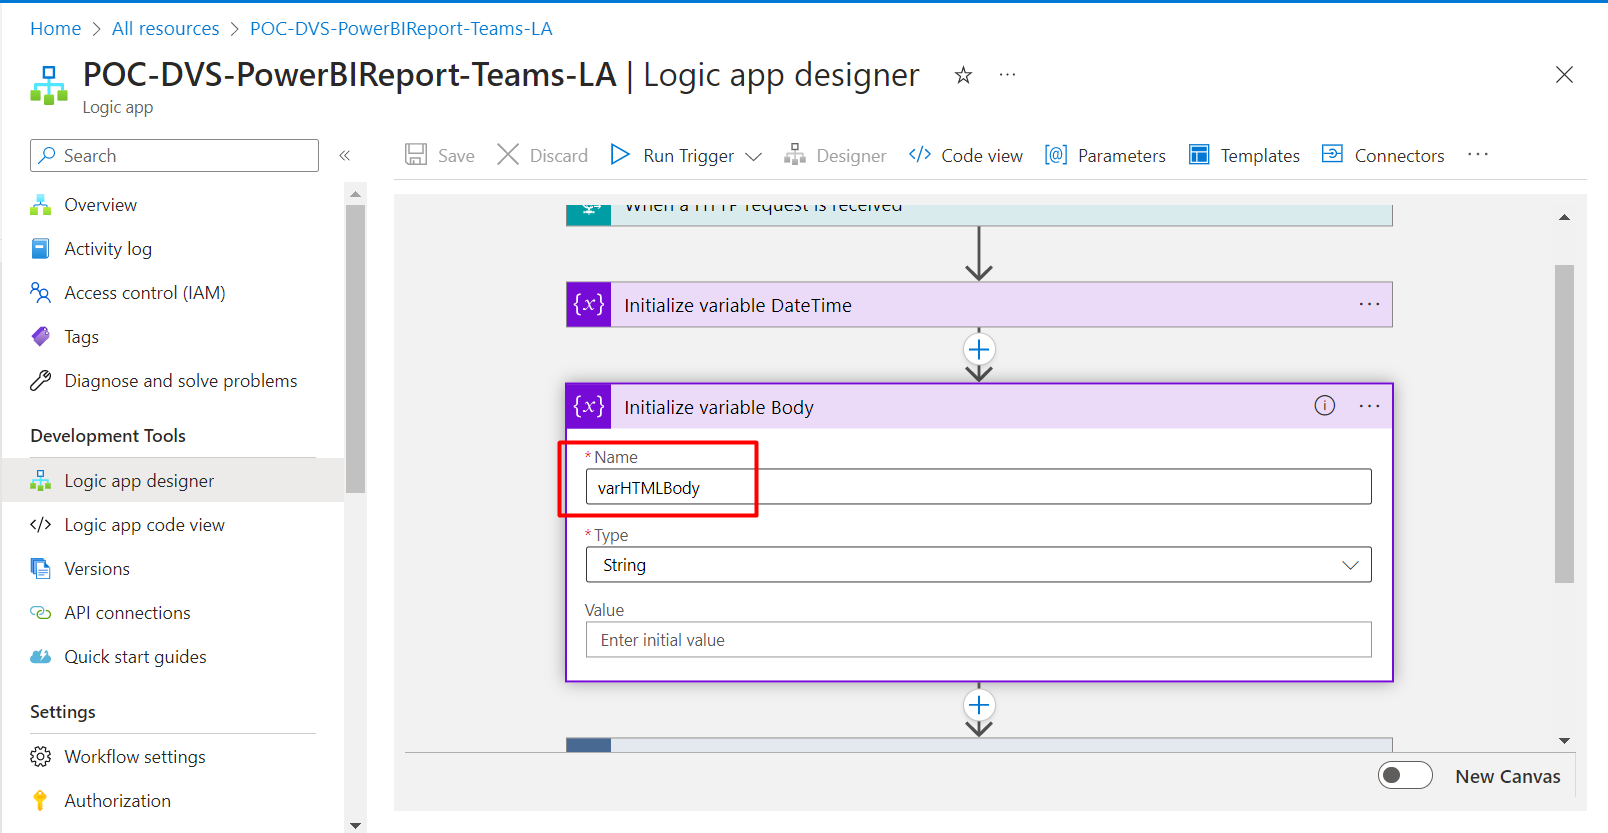The width and height of the screenshot is (1608, 833).
Task: Click the Parameters icon in toolbar
Action: click(1056, 154)
